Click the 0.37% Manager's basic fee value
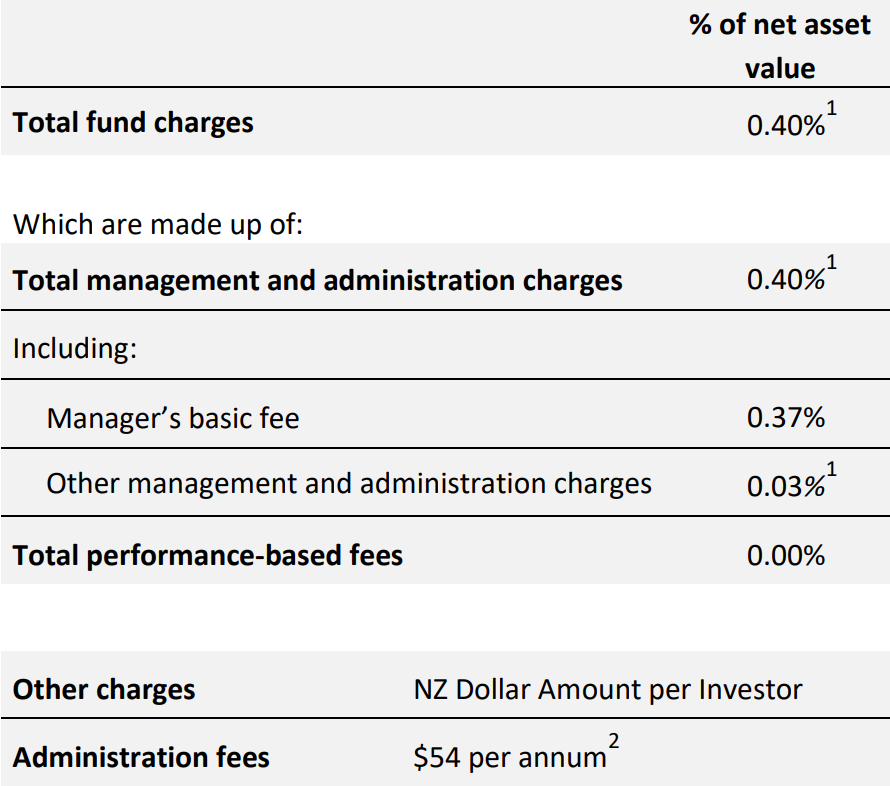This screenshot has height=786, width=890. (x=786, y=417)
